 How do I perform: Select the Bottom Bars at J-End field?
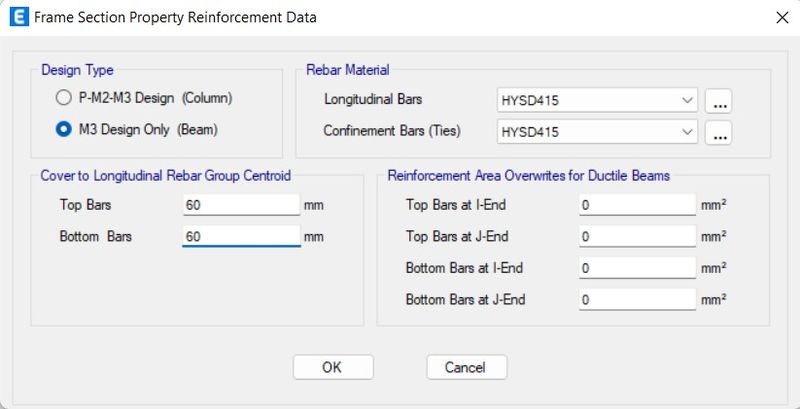[637, 300]
